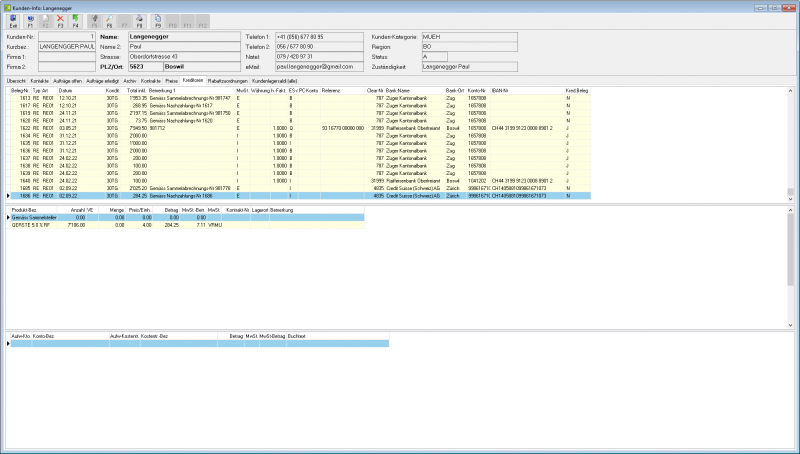Click the Natel phone field
Image resolution: width=800 pixels, height=454 pixels.
(319, 57)
